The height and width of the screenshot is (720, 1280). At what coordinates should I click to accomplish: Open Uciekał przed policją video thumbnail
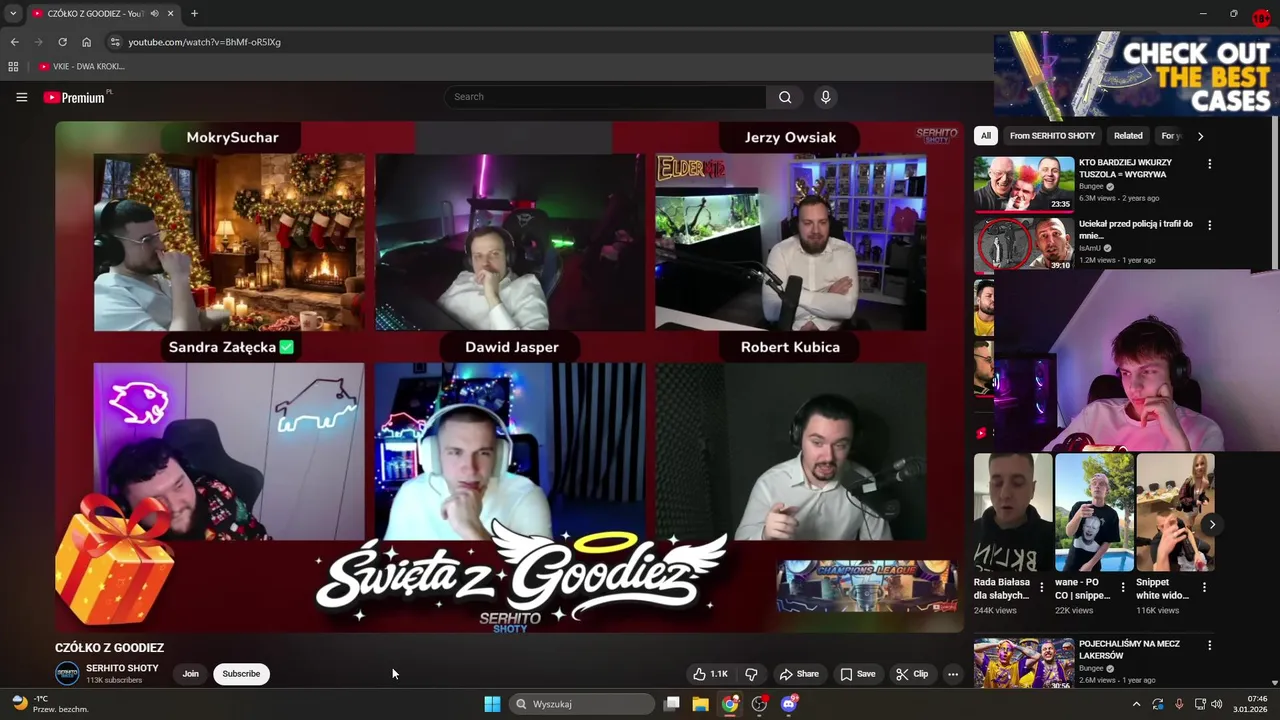pos(1024,245)
